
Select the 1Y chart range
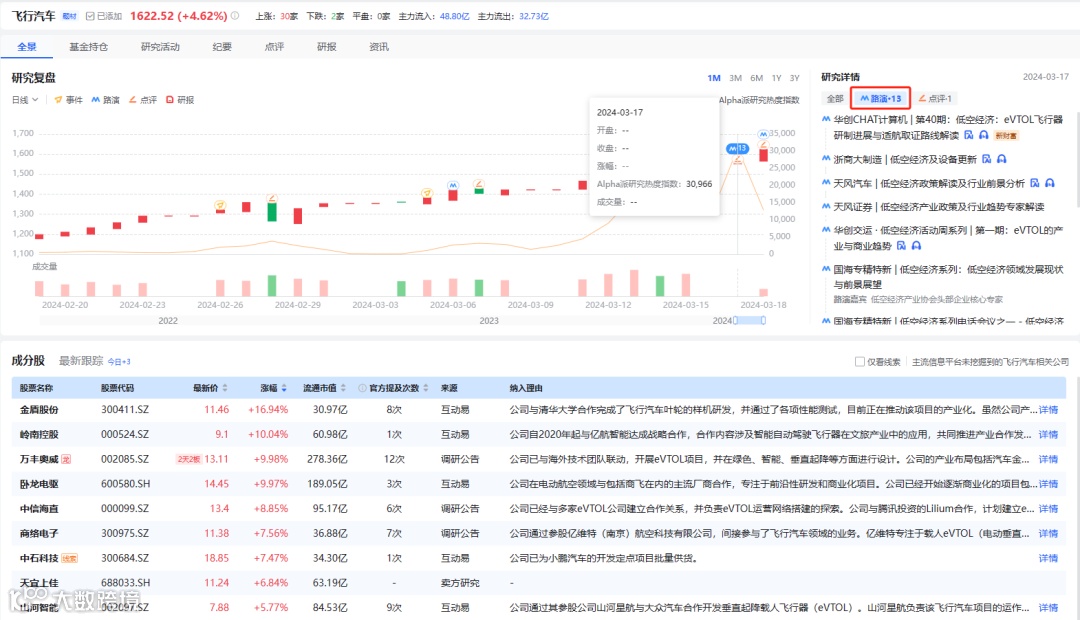pyautogui.click(x=776, y=78)
